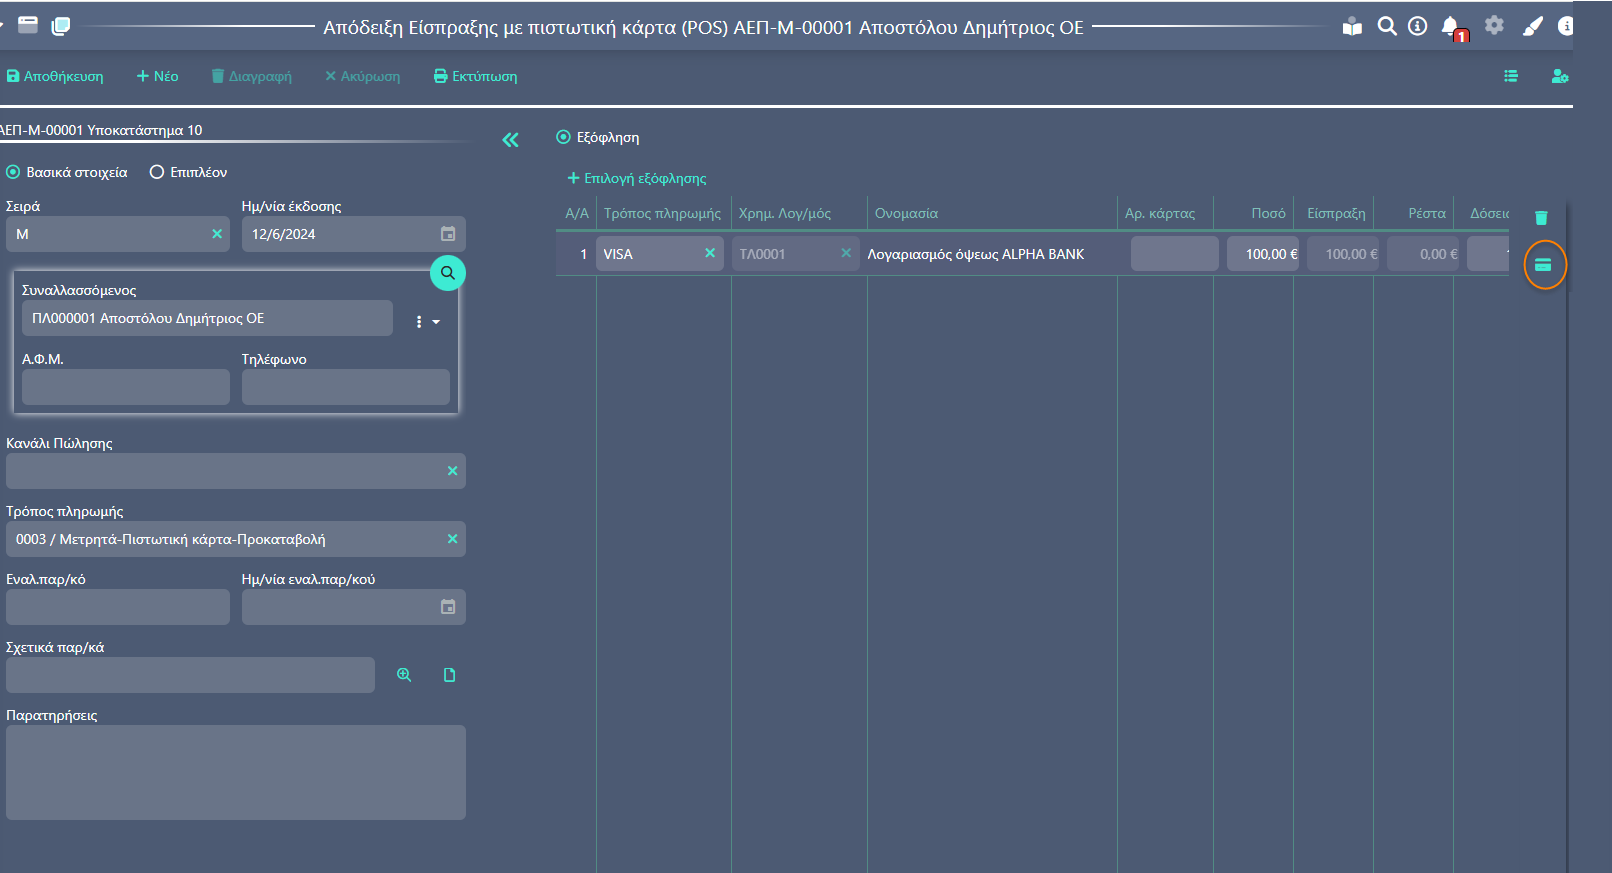The height and width of the screenshot is (873, 1612).
Task: Click the Δόσεις column header
Action: click(1489, 213)
